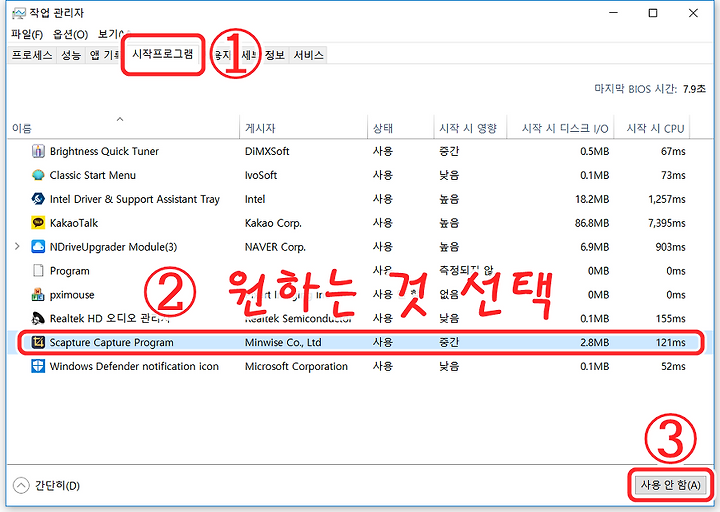
Task: Select the pximouse startup entry
Action: point(72,295)
